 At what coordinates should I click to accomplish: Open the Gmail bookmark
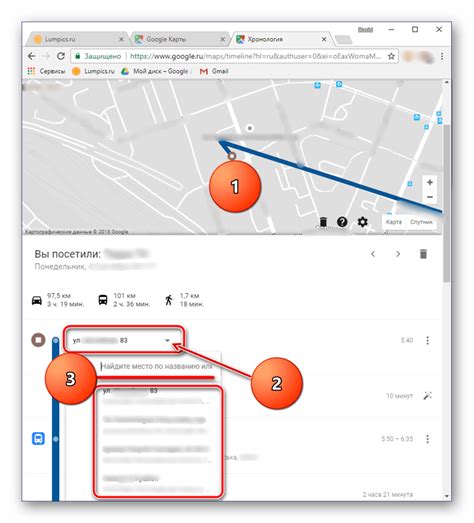tap(214, 71)
